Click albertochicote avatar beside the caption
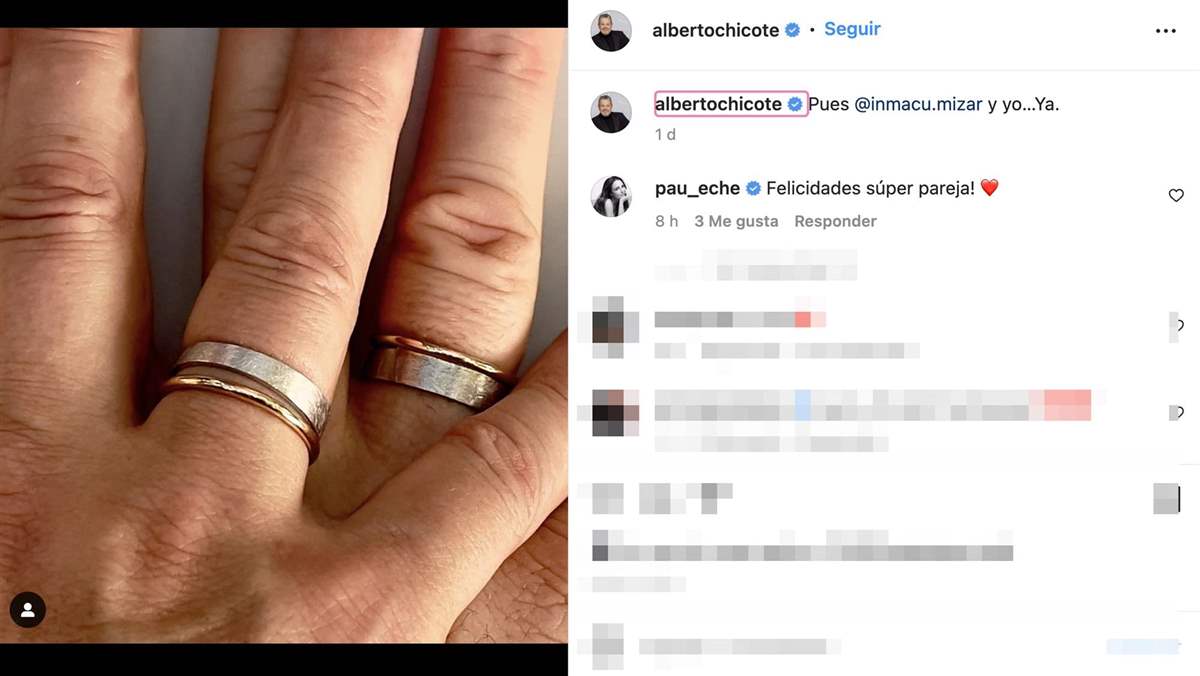The height and width of the screenshot is (676, 1200). pyautogui.click(x=611, y=112)
